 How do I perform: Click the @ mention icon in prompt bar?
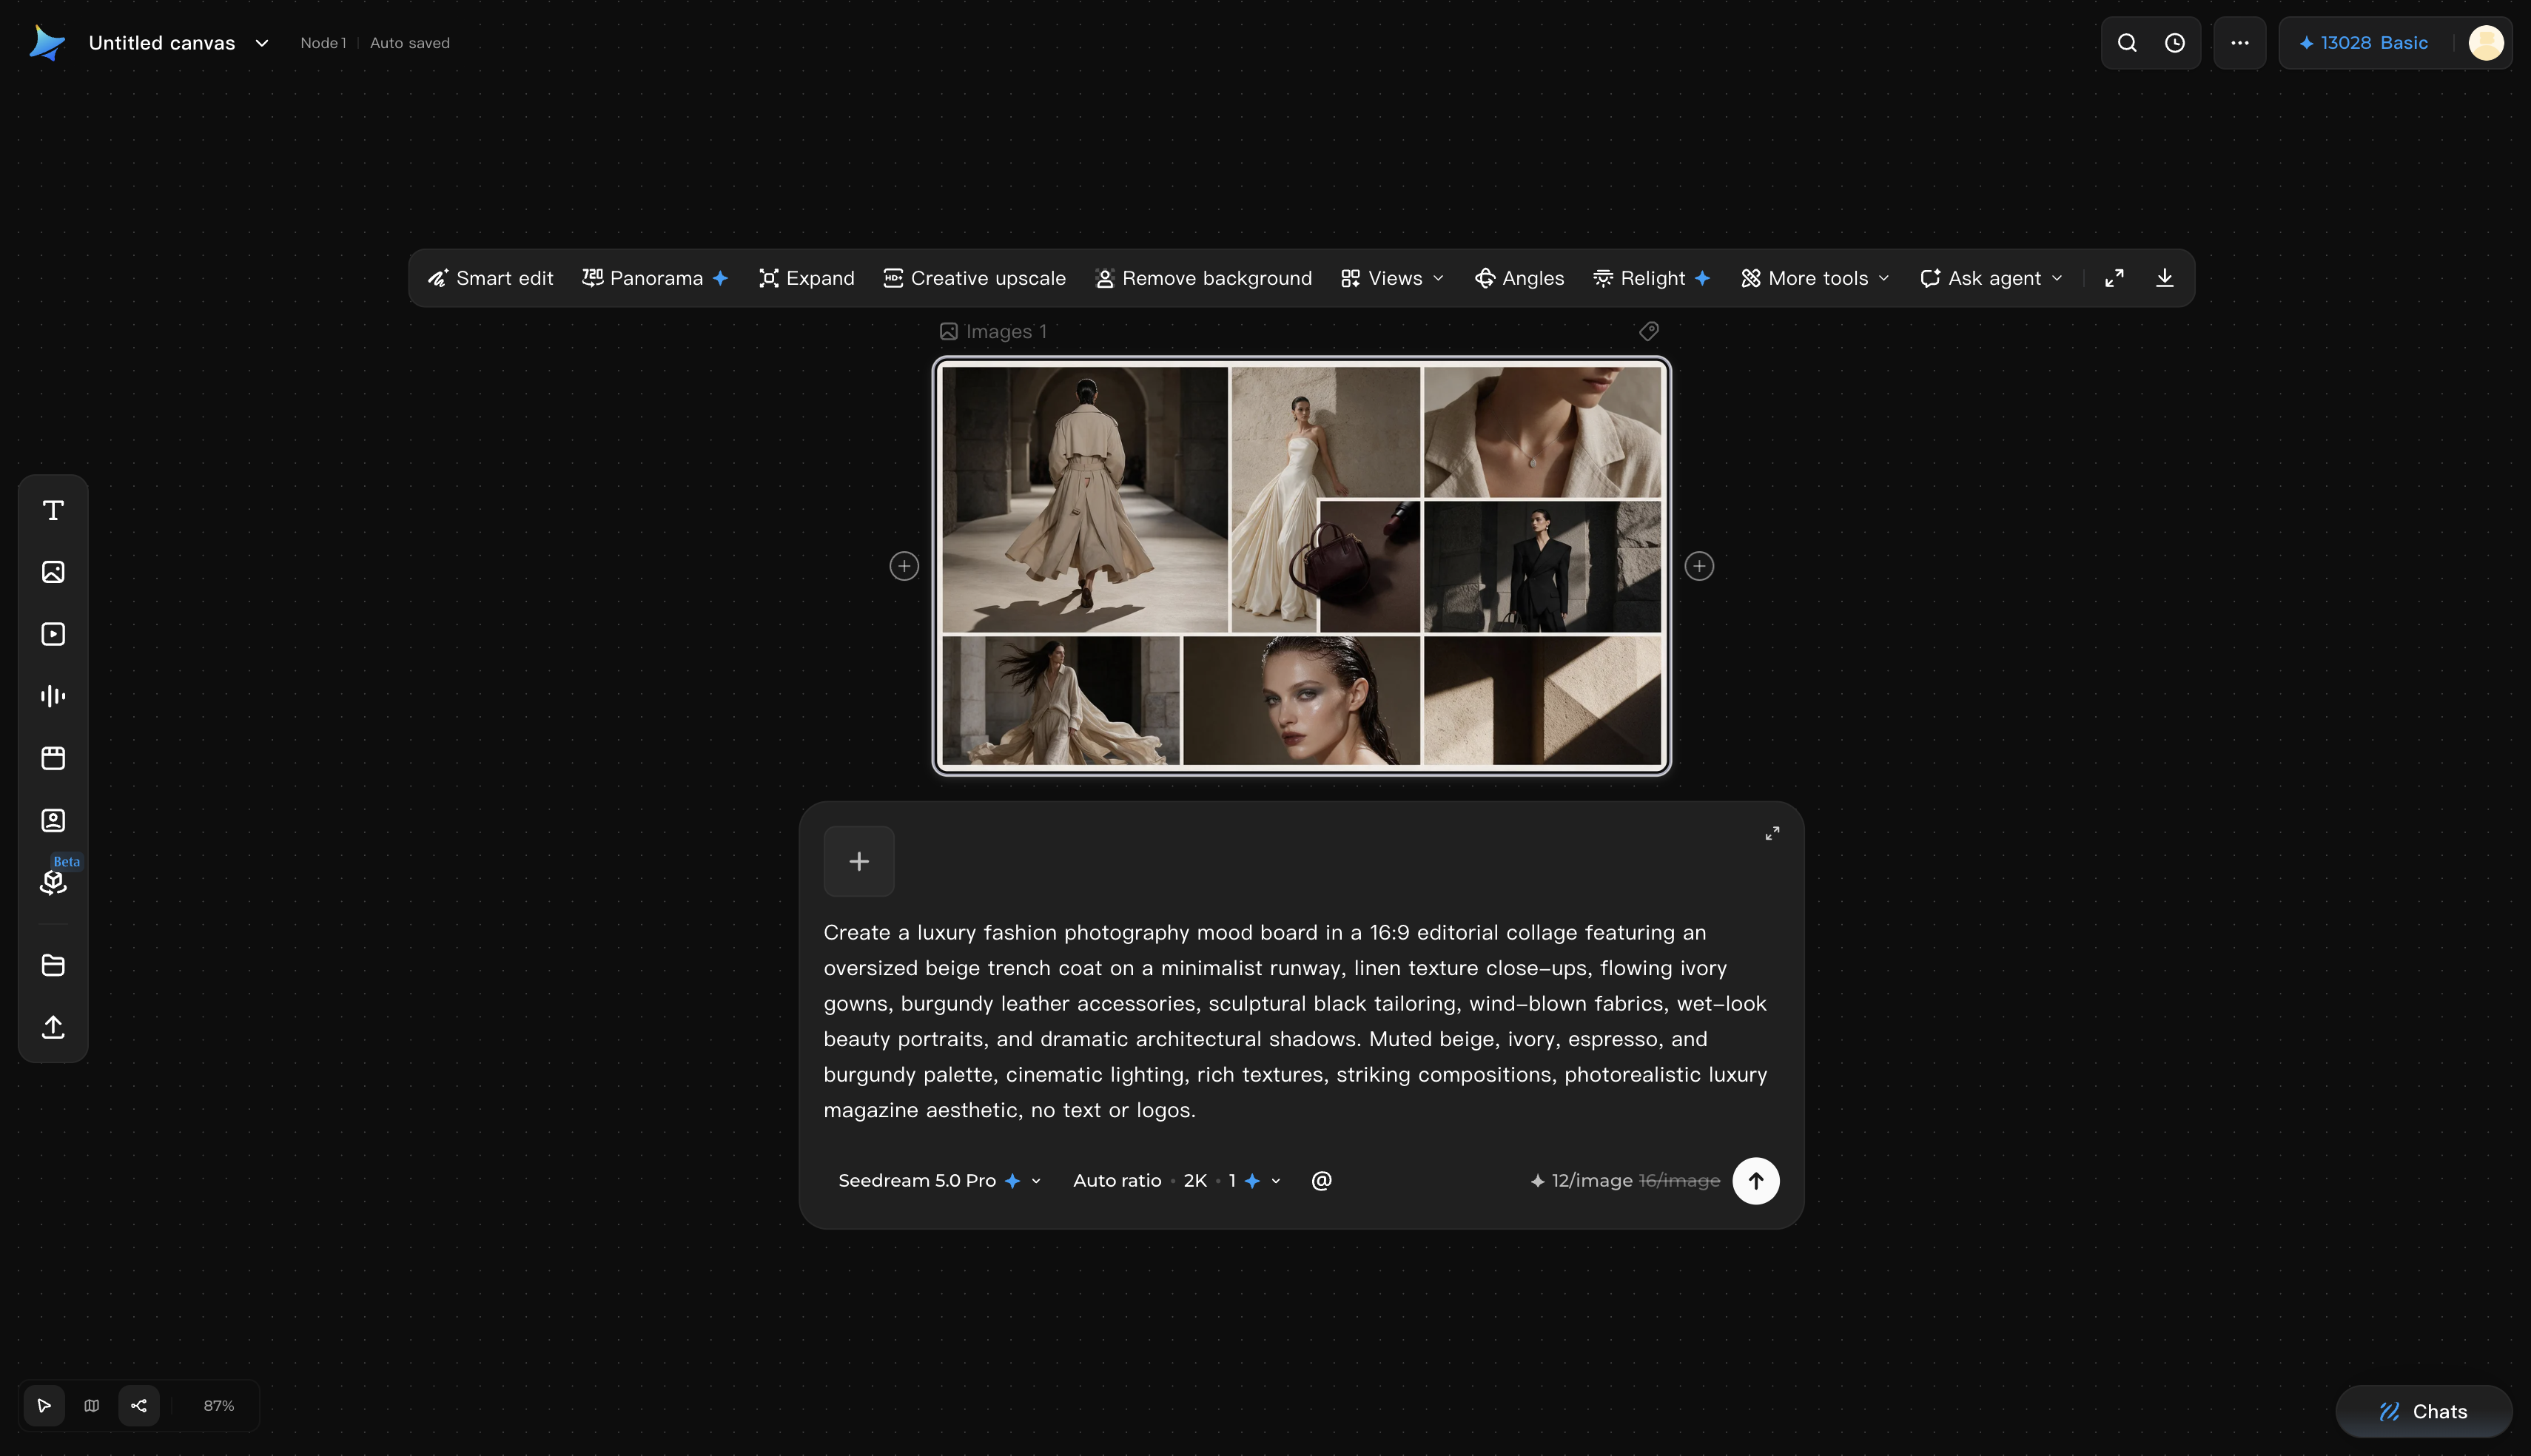click(1321, 1181)
